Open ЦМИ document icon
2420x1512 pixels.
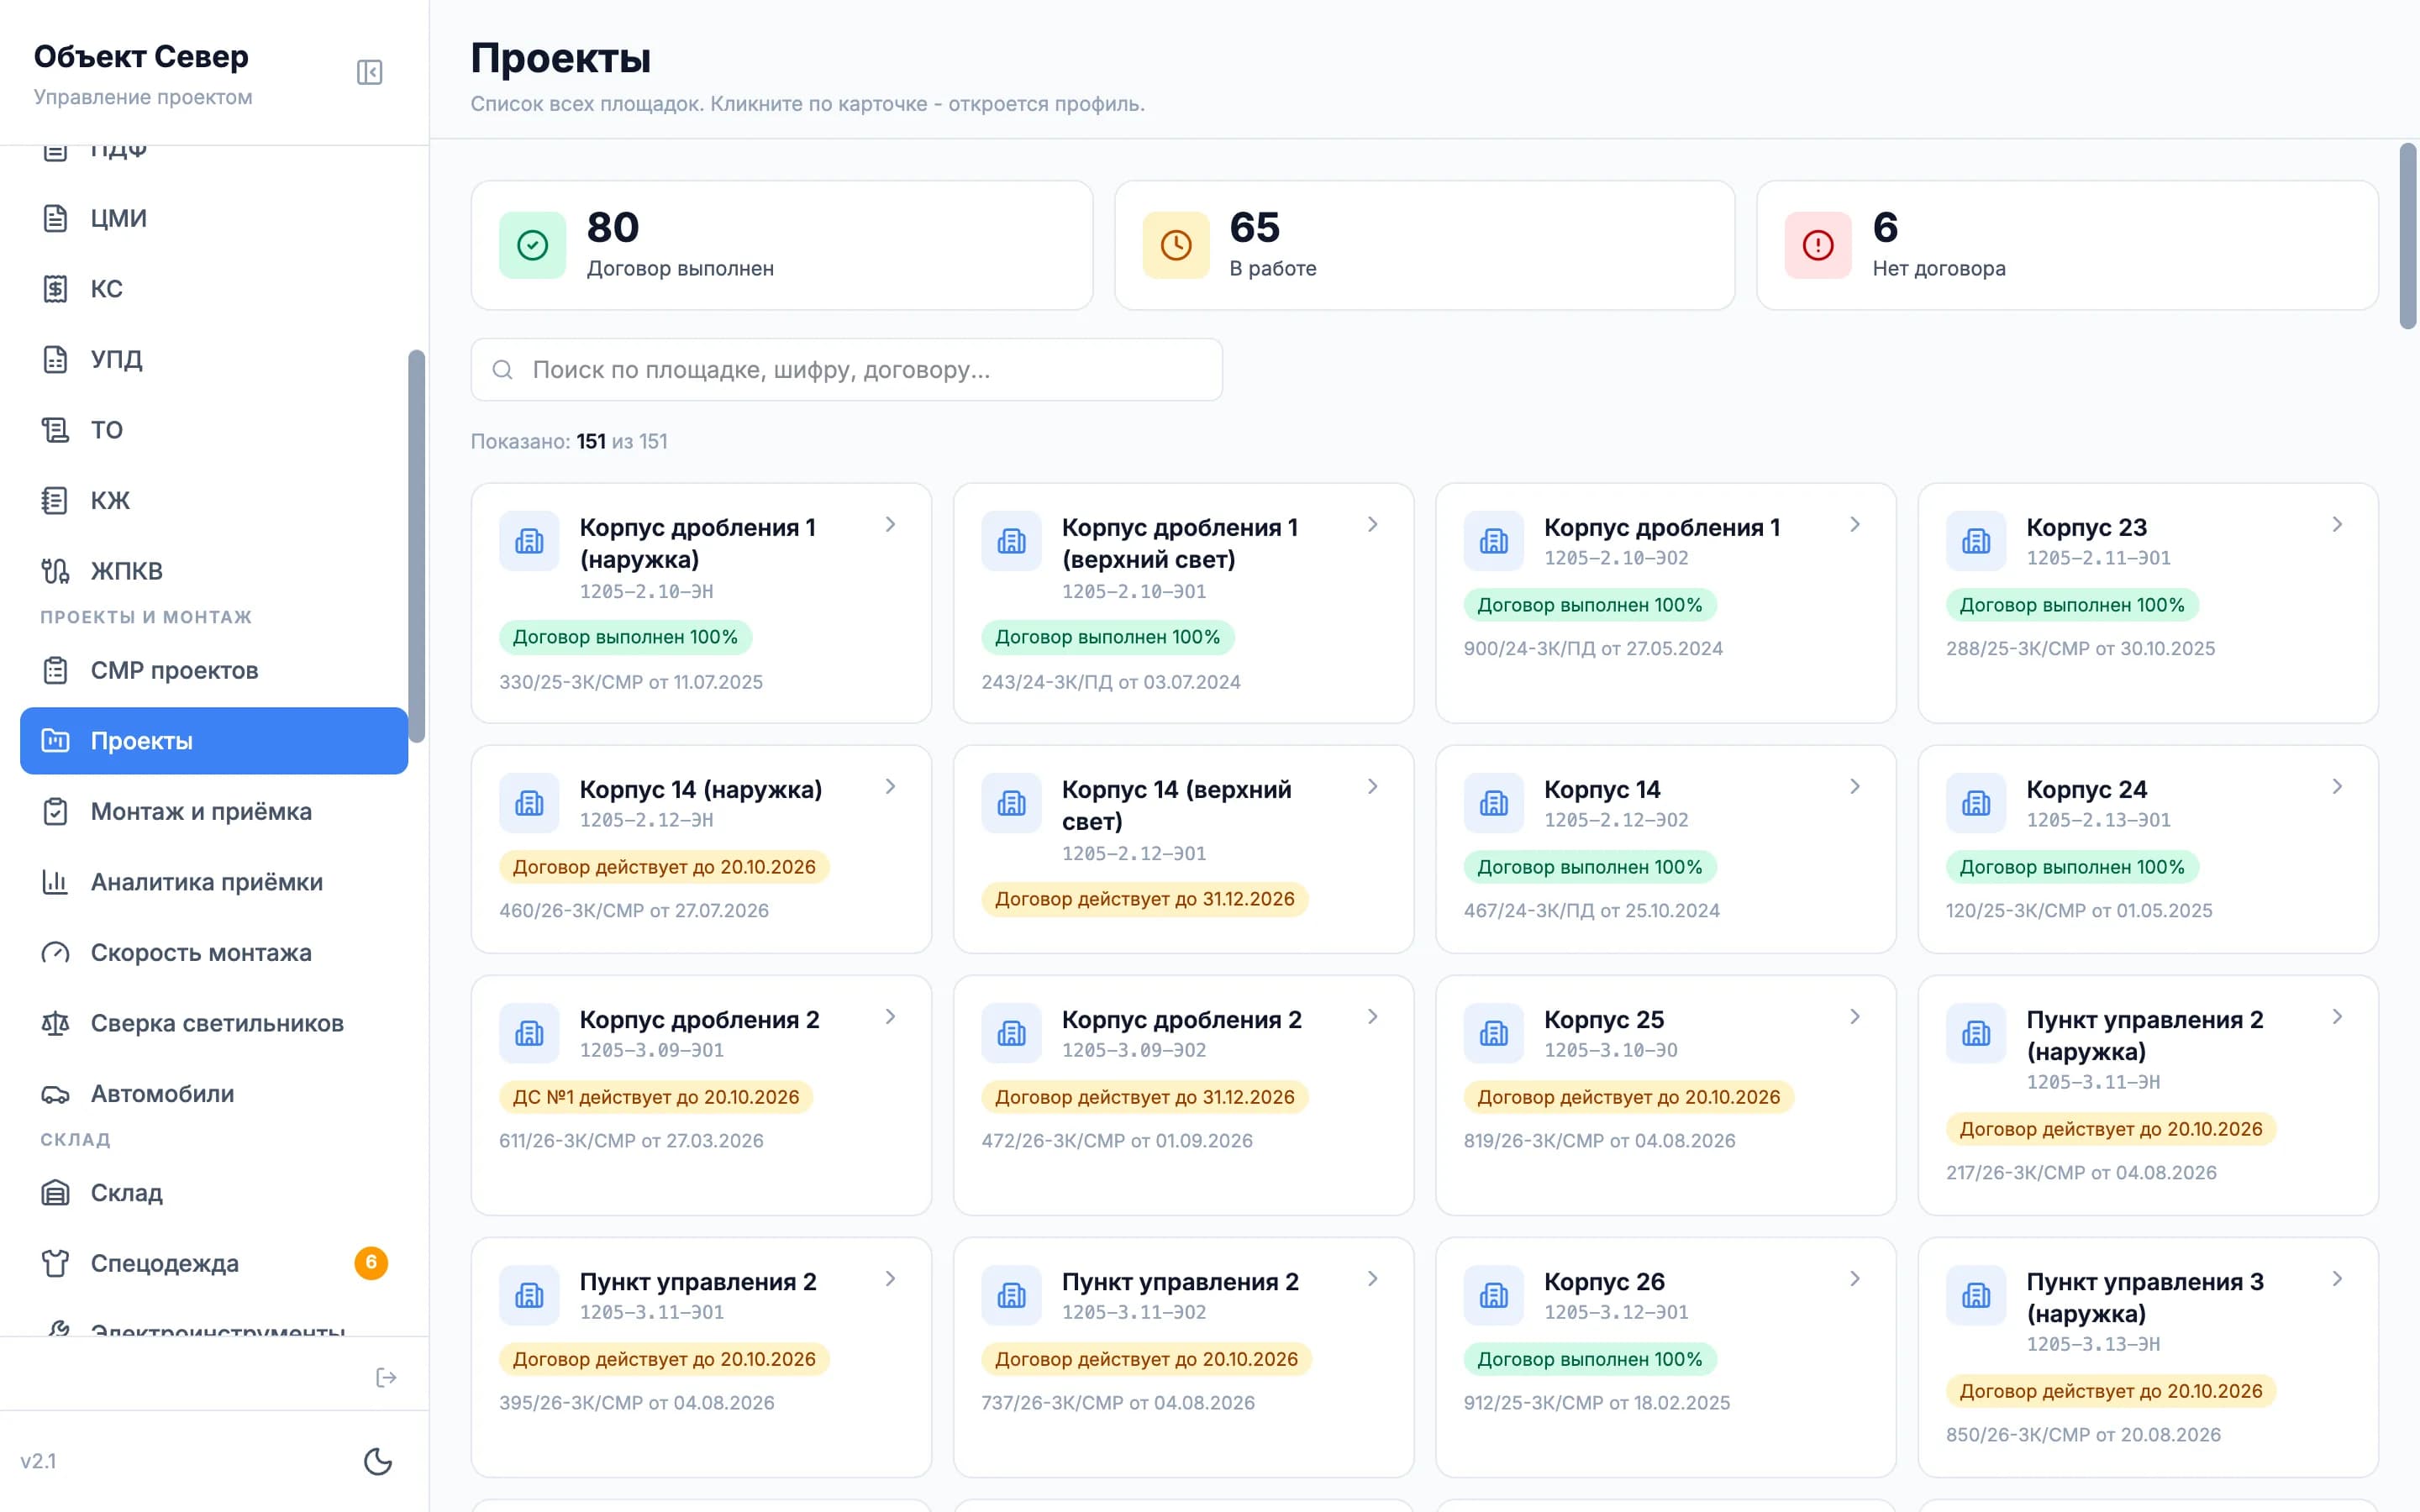(x=55, y=218)
